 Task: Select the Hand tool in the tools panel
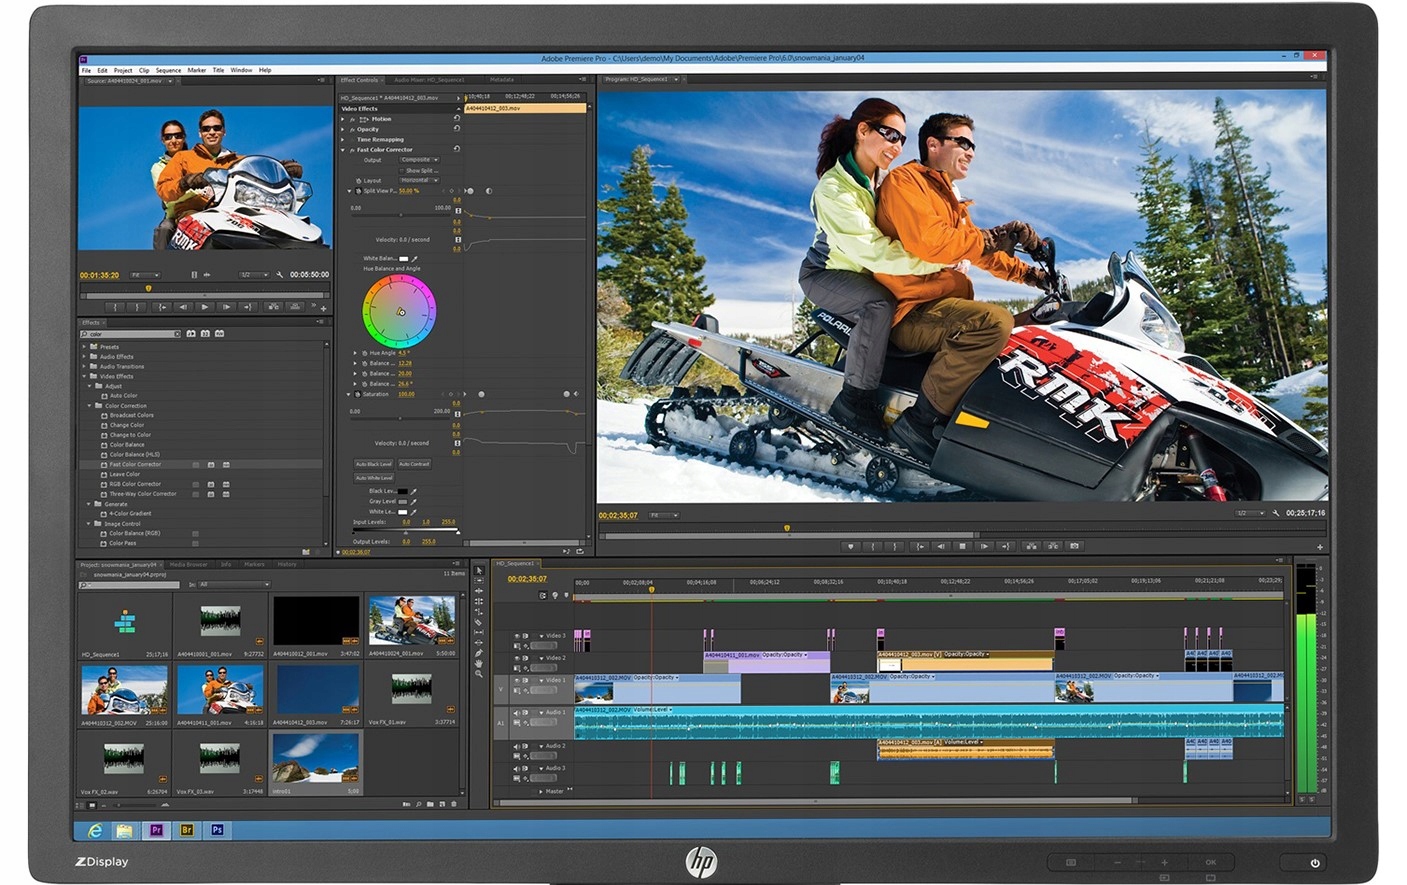pos(479,664)
